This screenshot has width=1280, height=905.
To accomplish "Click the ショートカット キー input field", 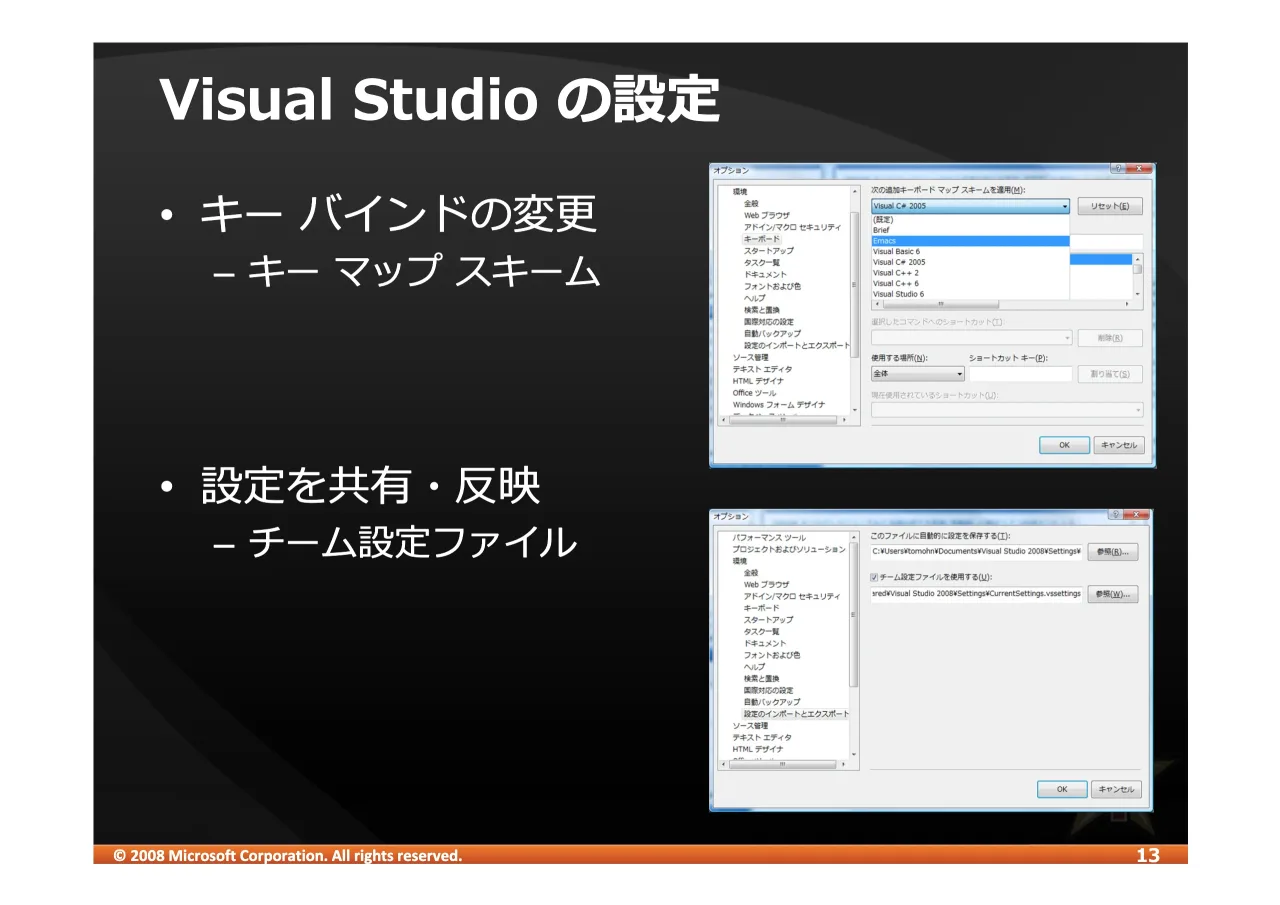I will click(x=1020, y=374).
